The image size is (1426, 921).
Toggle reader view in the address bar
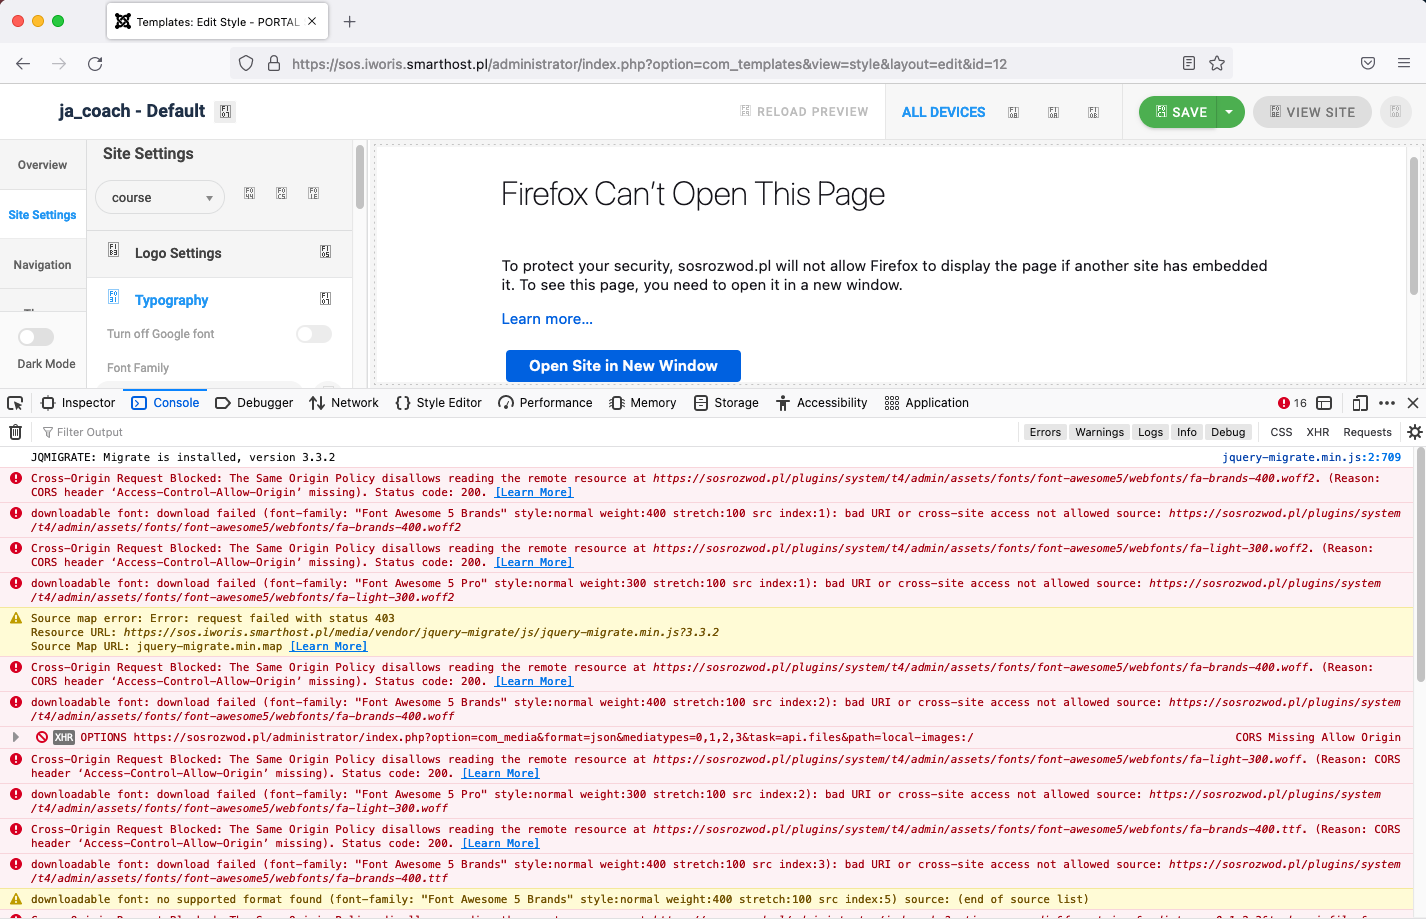point(1189,63)
